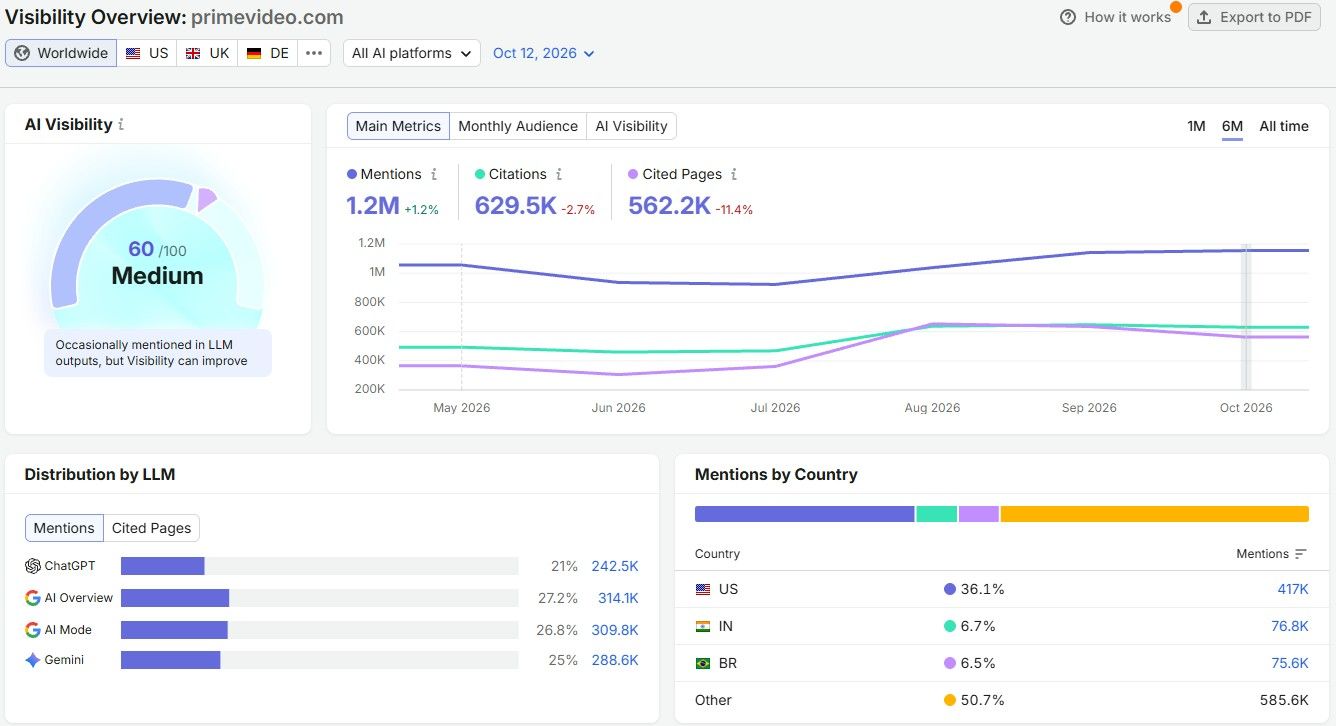Screen dimensions: 1336x726
Task: Switch to the AI Visibility chart tab
Action: [x=631, y=126]
